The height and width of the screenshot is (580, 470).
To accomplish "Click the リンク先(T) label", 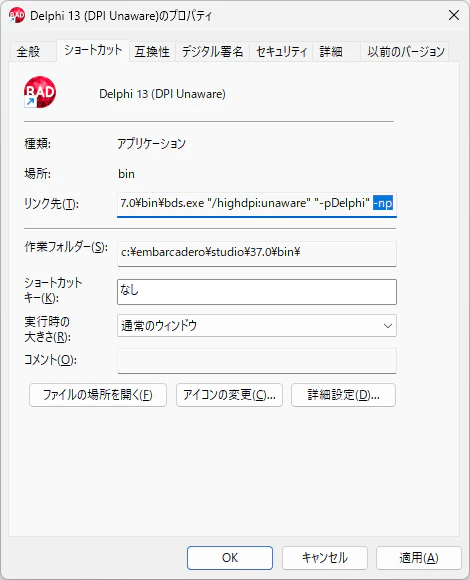I will click(x=51, y=203).
